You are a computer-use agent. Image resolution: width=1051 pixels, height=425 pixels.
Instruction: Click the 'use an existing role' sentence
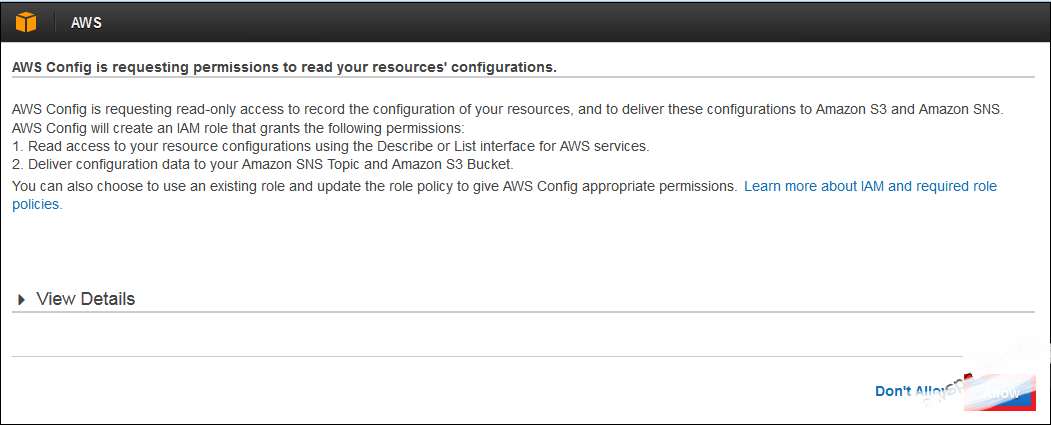(x=375, y=186)
